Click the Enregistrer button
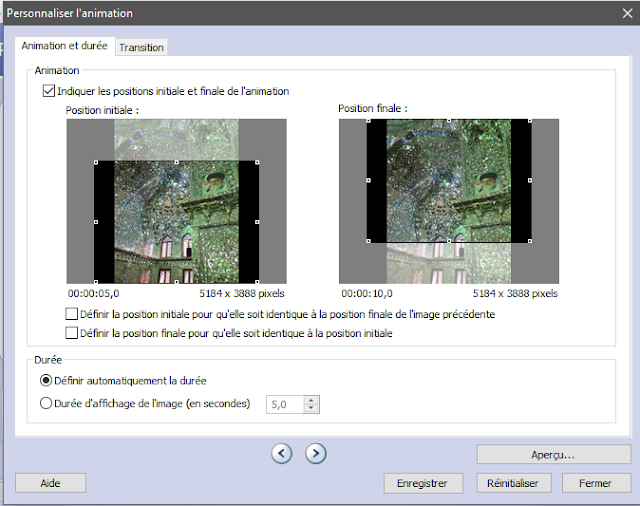640x506 pixels. point(423,483)
